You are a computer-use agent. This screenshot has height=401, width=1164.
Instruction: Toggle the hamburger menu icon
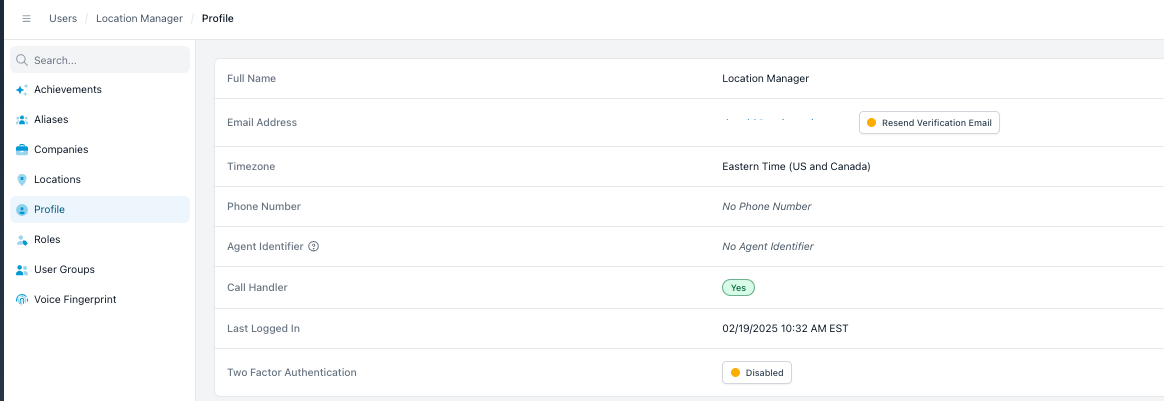click(x=27, y=19)
